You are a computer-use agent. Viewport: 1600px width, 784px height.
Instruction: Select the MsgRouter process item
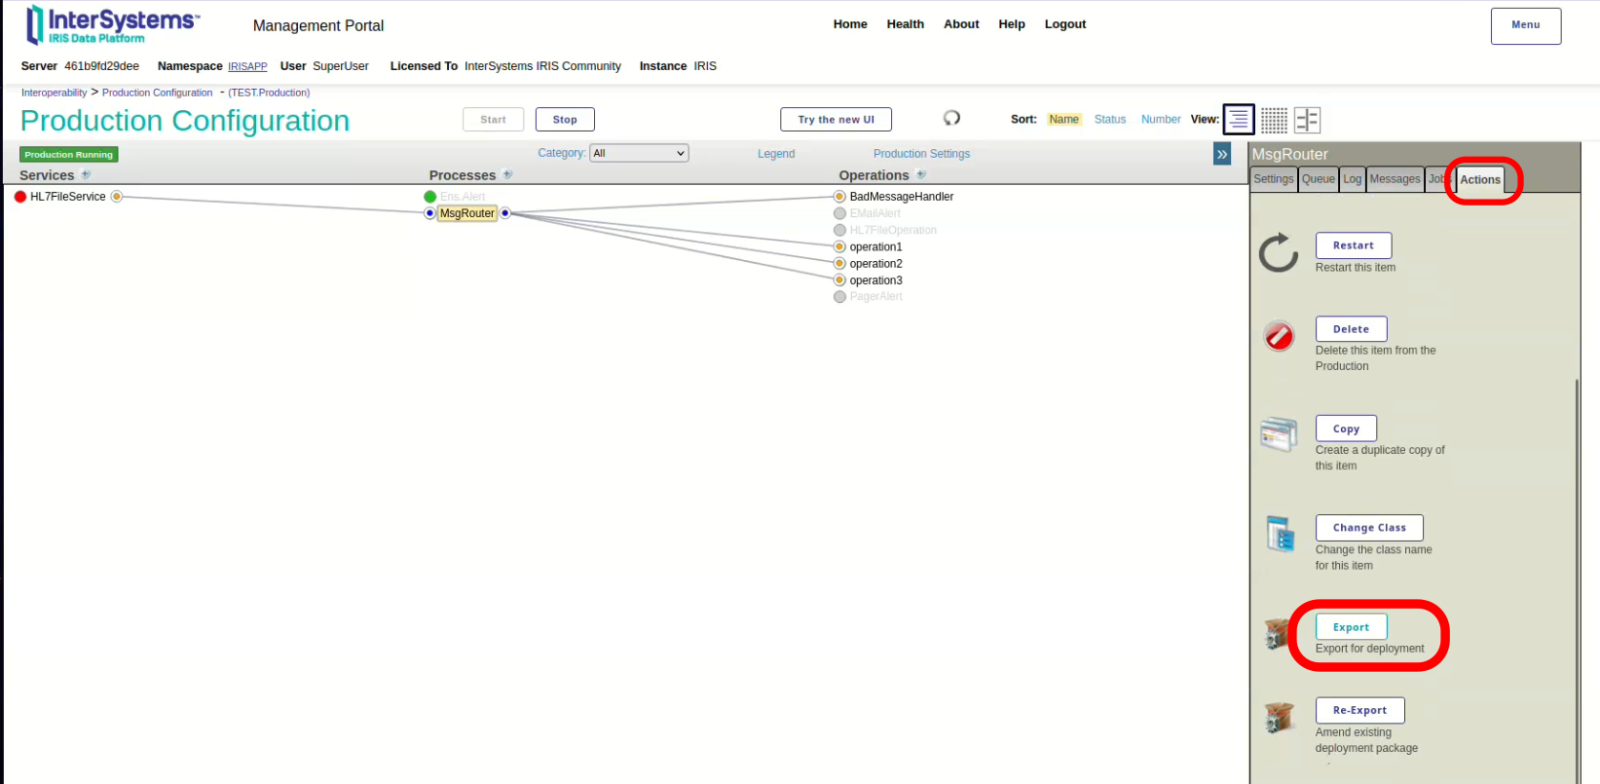click(467, 213)
